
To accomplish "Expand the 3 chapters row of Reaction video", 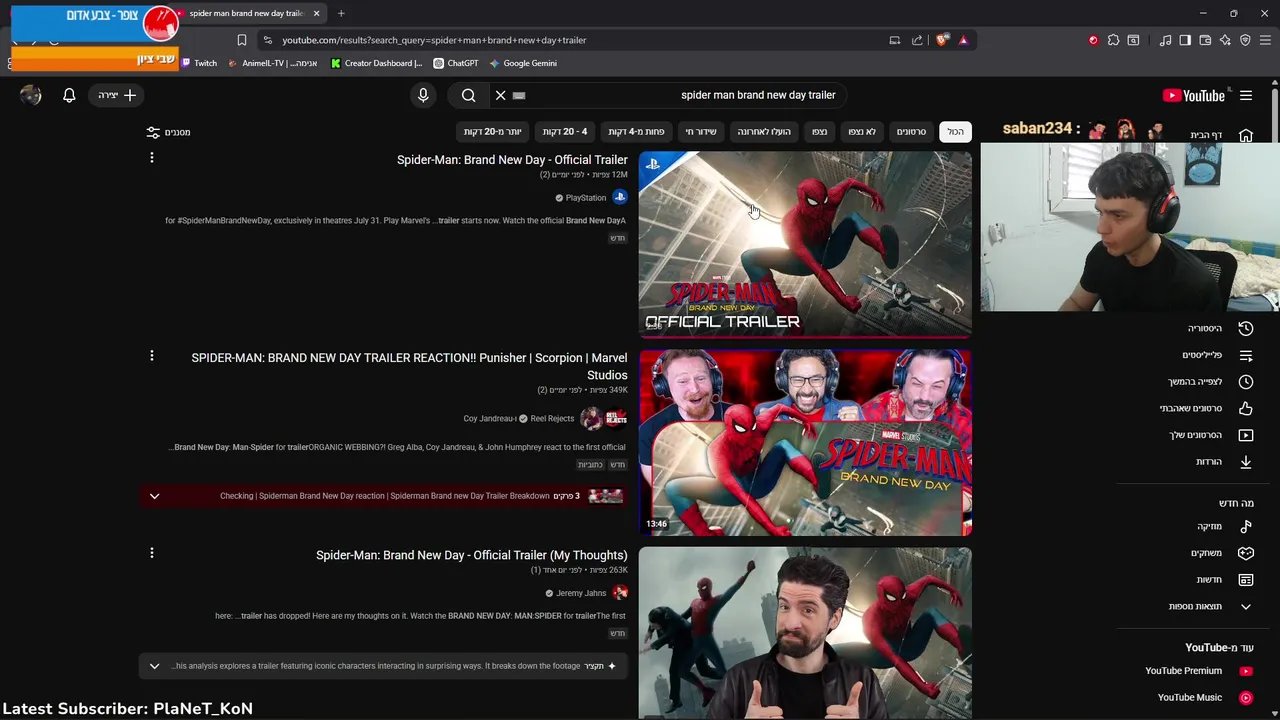I will tap(385, 496).
